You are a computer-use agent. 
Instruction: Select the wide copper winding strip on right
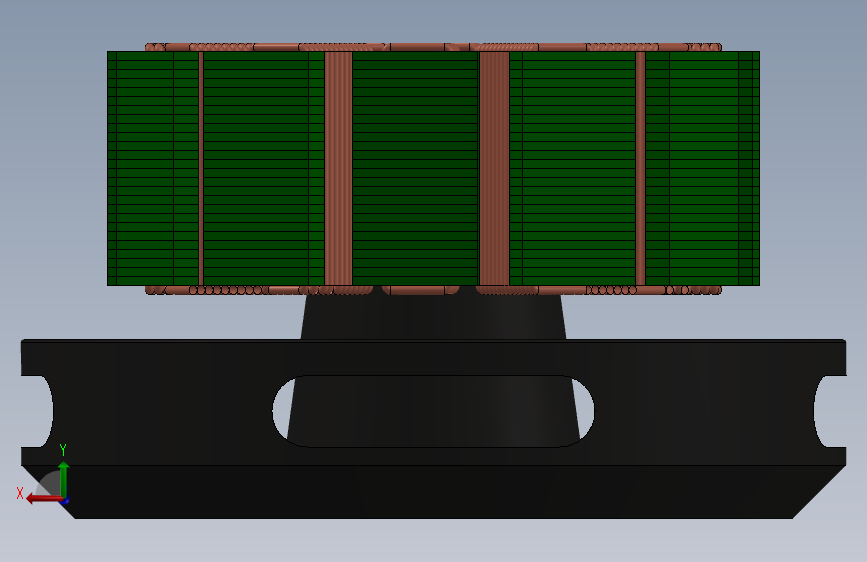(x=494, y=168)
